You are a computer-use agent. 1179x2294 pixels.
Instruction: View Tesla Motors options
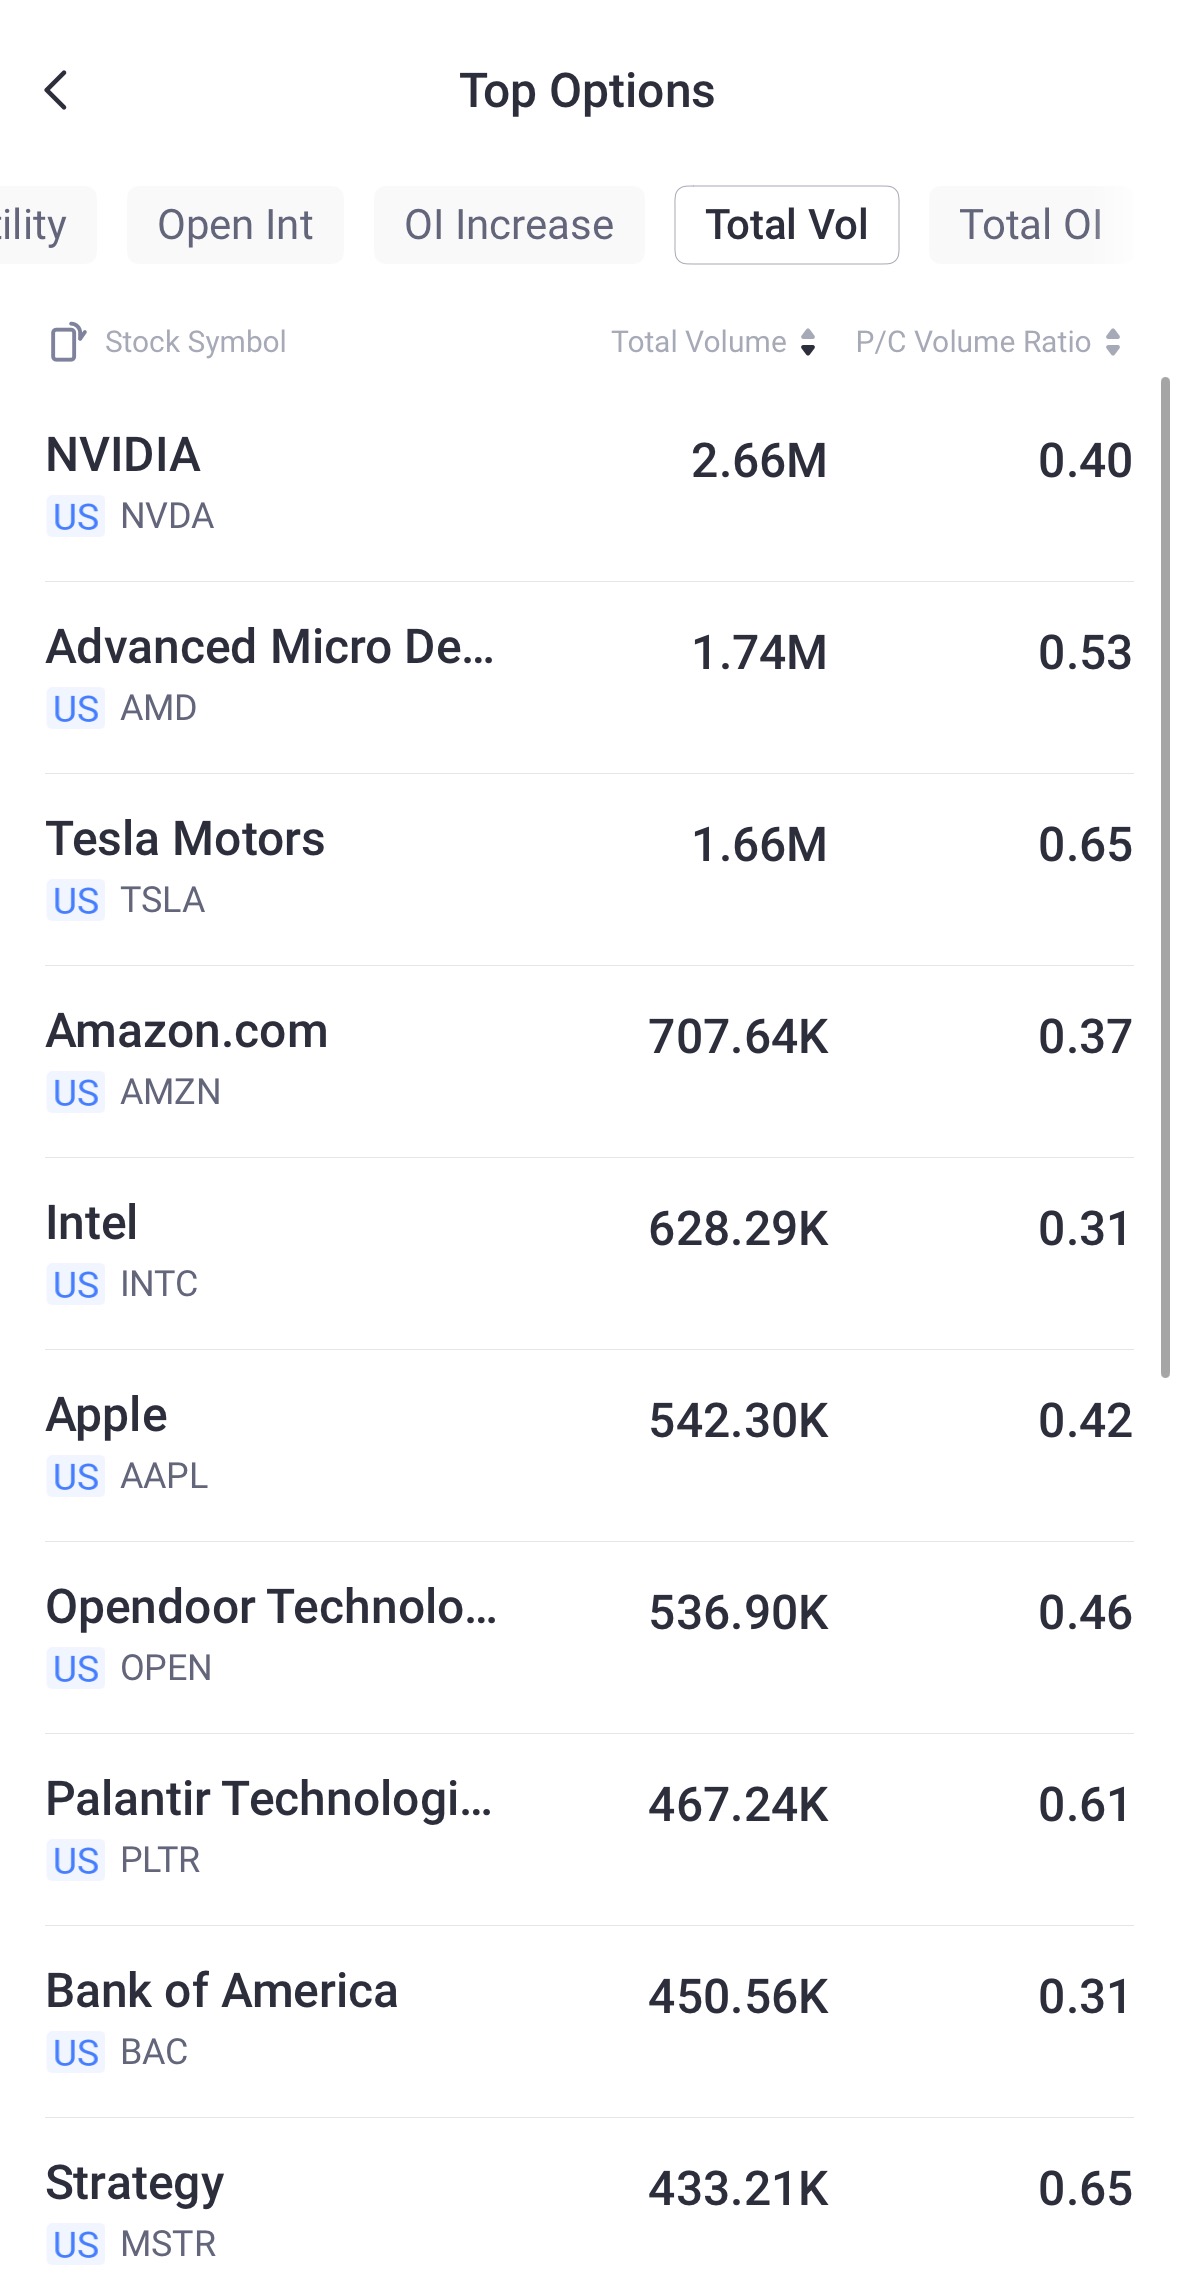tap(589, 868)
